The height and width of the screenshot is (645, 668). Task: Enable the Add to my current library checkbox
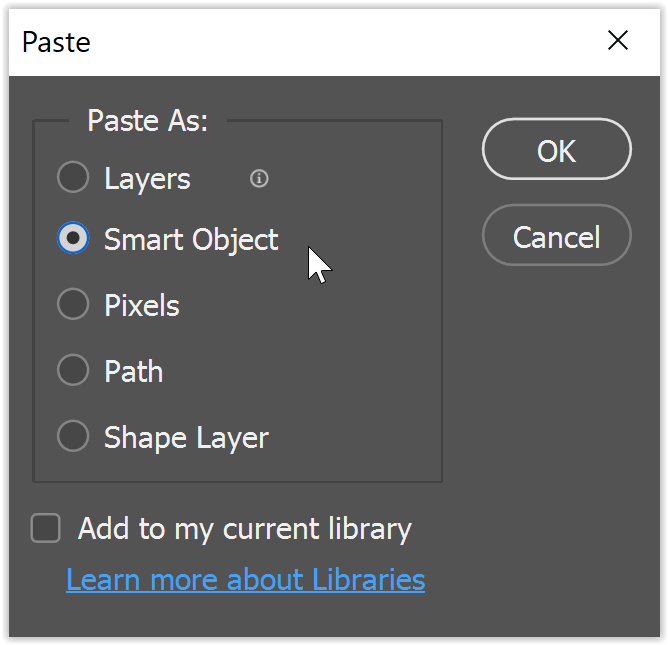(46, 528)
